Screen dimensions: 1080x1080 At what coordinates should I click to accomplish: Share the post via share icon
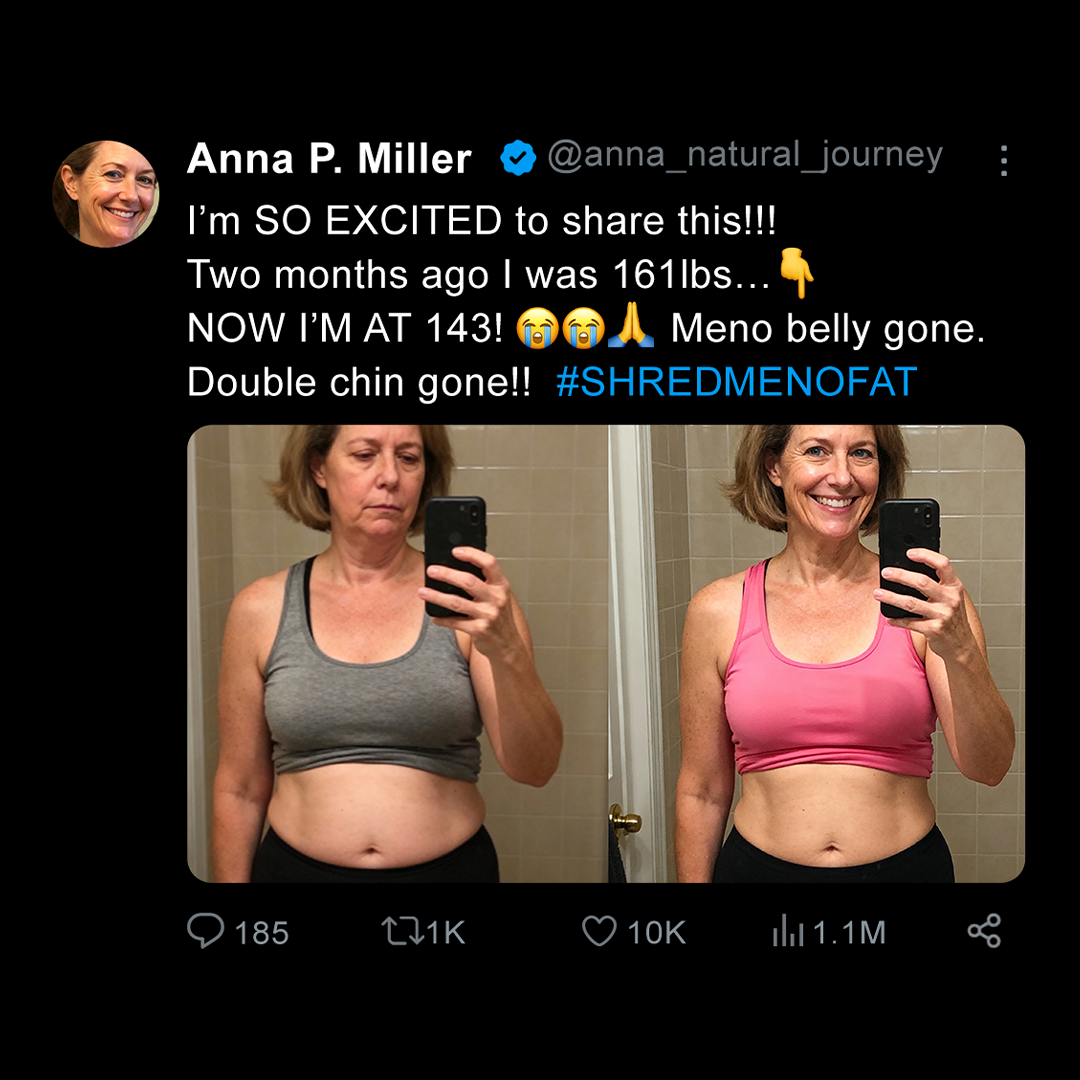click(984, 931)
